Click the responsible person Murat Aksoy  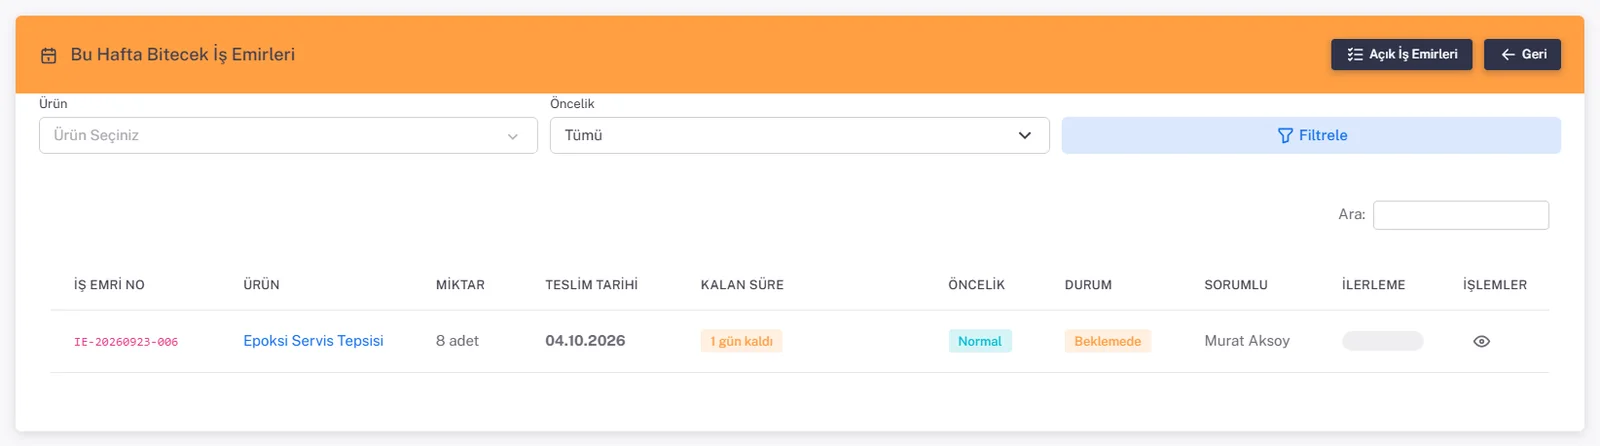pyautogui.click(x=1247, y=341)
